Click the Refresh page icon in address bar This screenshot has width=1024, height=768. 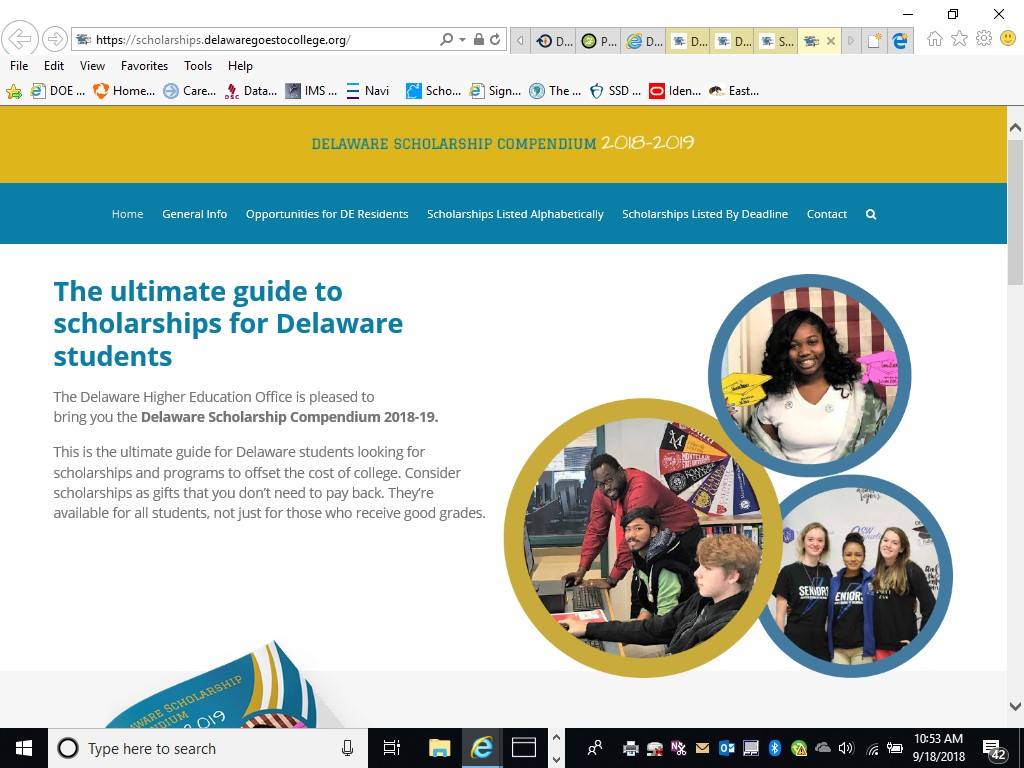click(x=495, y=40)
